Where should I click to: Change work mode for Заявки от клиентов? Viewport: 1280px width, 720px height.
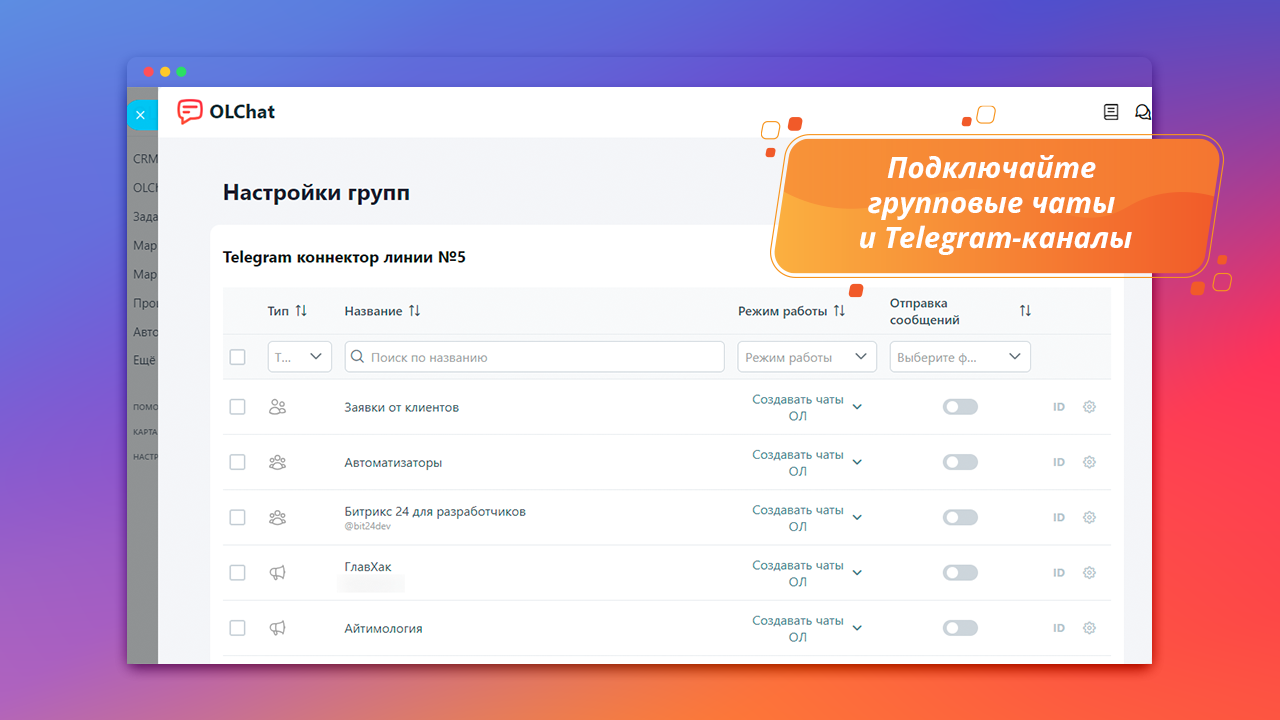pos(807,407)
